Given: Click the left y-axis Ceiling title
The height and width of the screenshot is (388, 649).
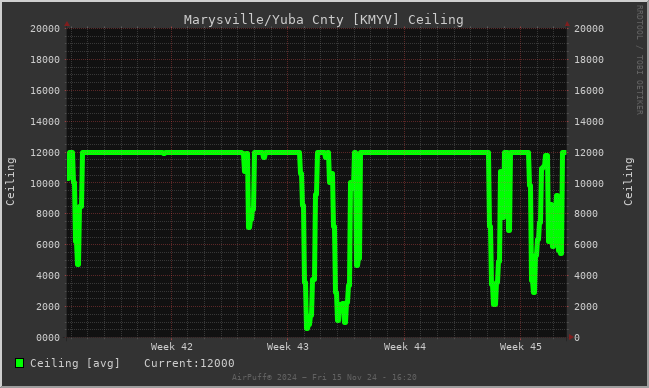Looking at the screenshot, I should [x=10, y=181].
